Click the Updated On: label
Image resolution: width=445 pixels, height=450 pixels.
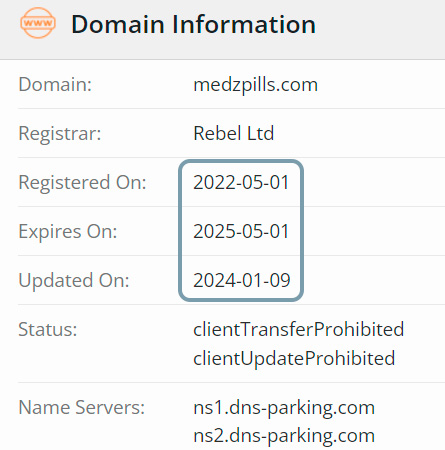(74, 281)
